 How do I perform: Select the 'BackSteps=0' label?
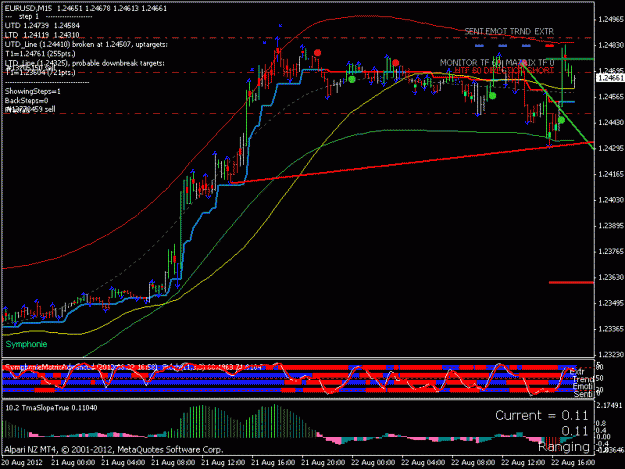(27, 100)
